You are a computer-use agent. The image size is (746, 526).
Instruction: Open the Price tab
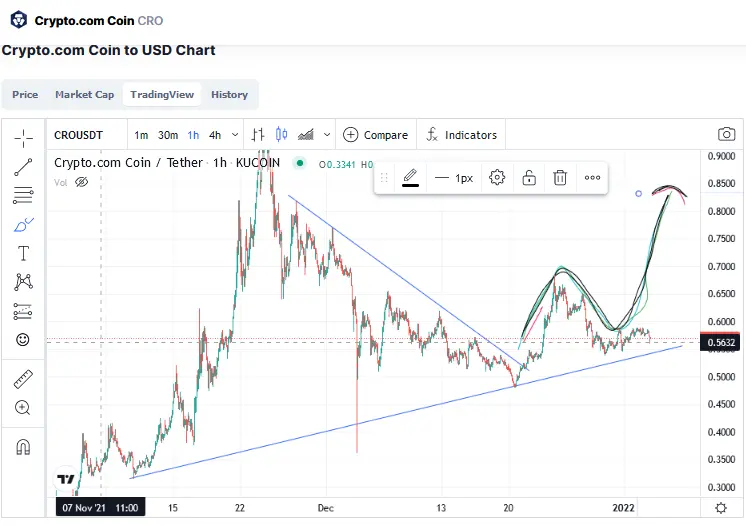coord(25,95)
